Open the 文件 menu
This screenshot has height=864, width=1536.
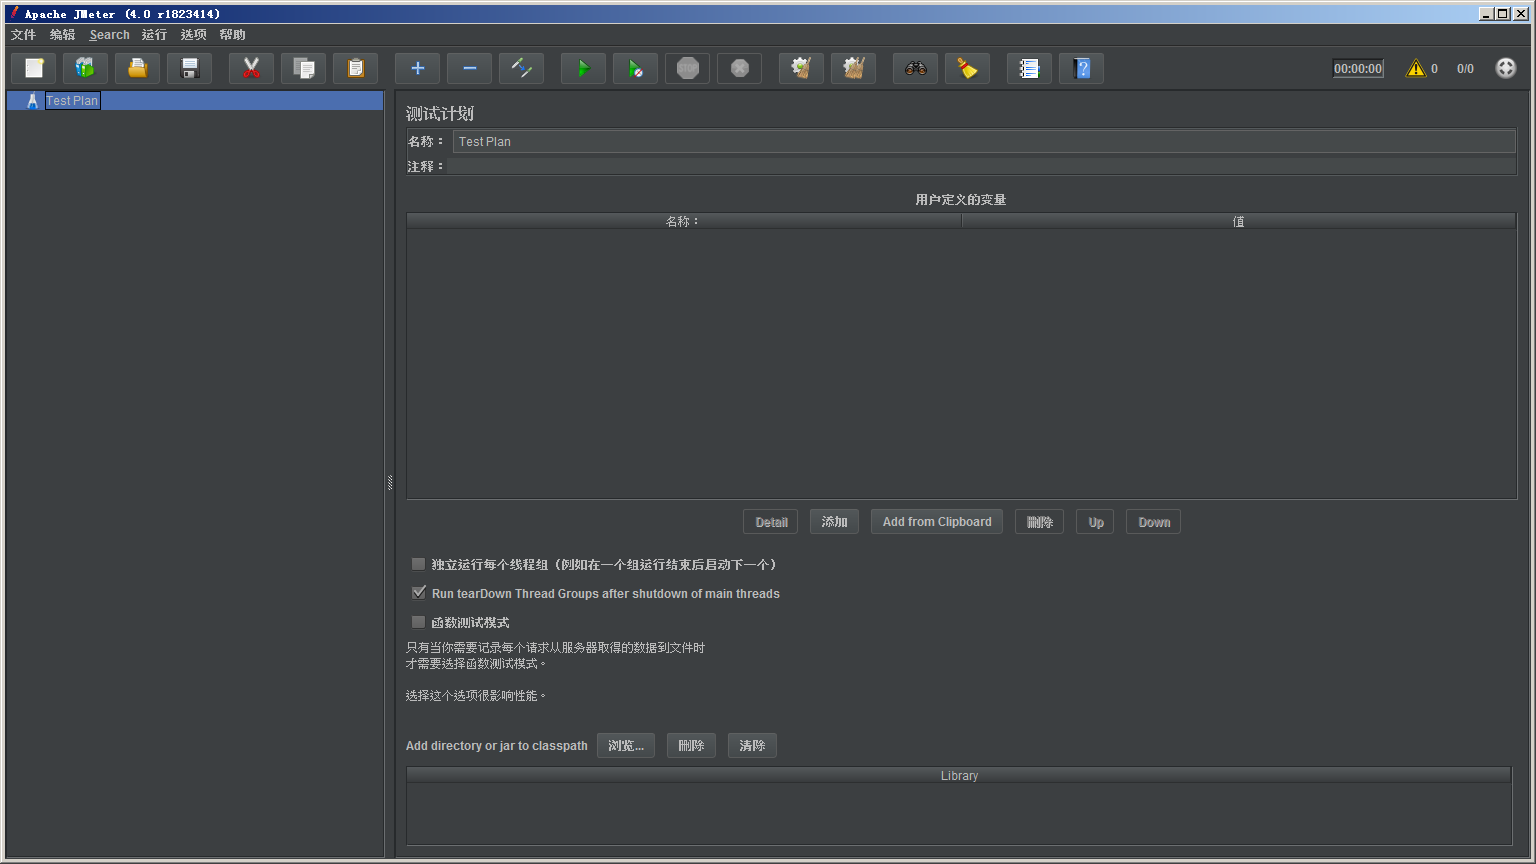(23, 34)
